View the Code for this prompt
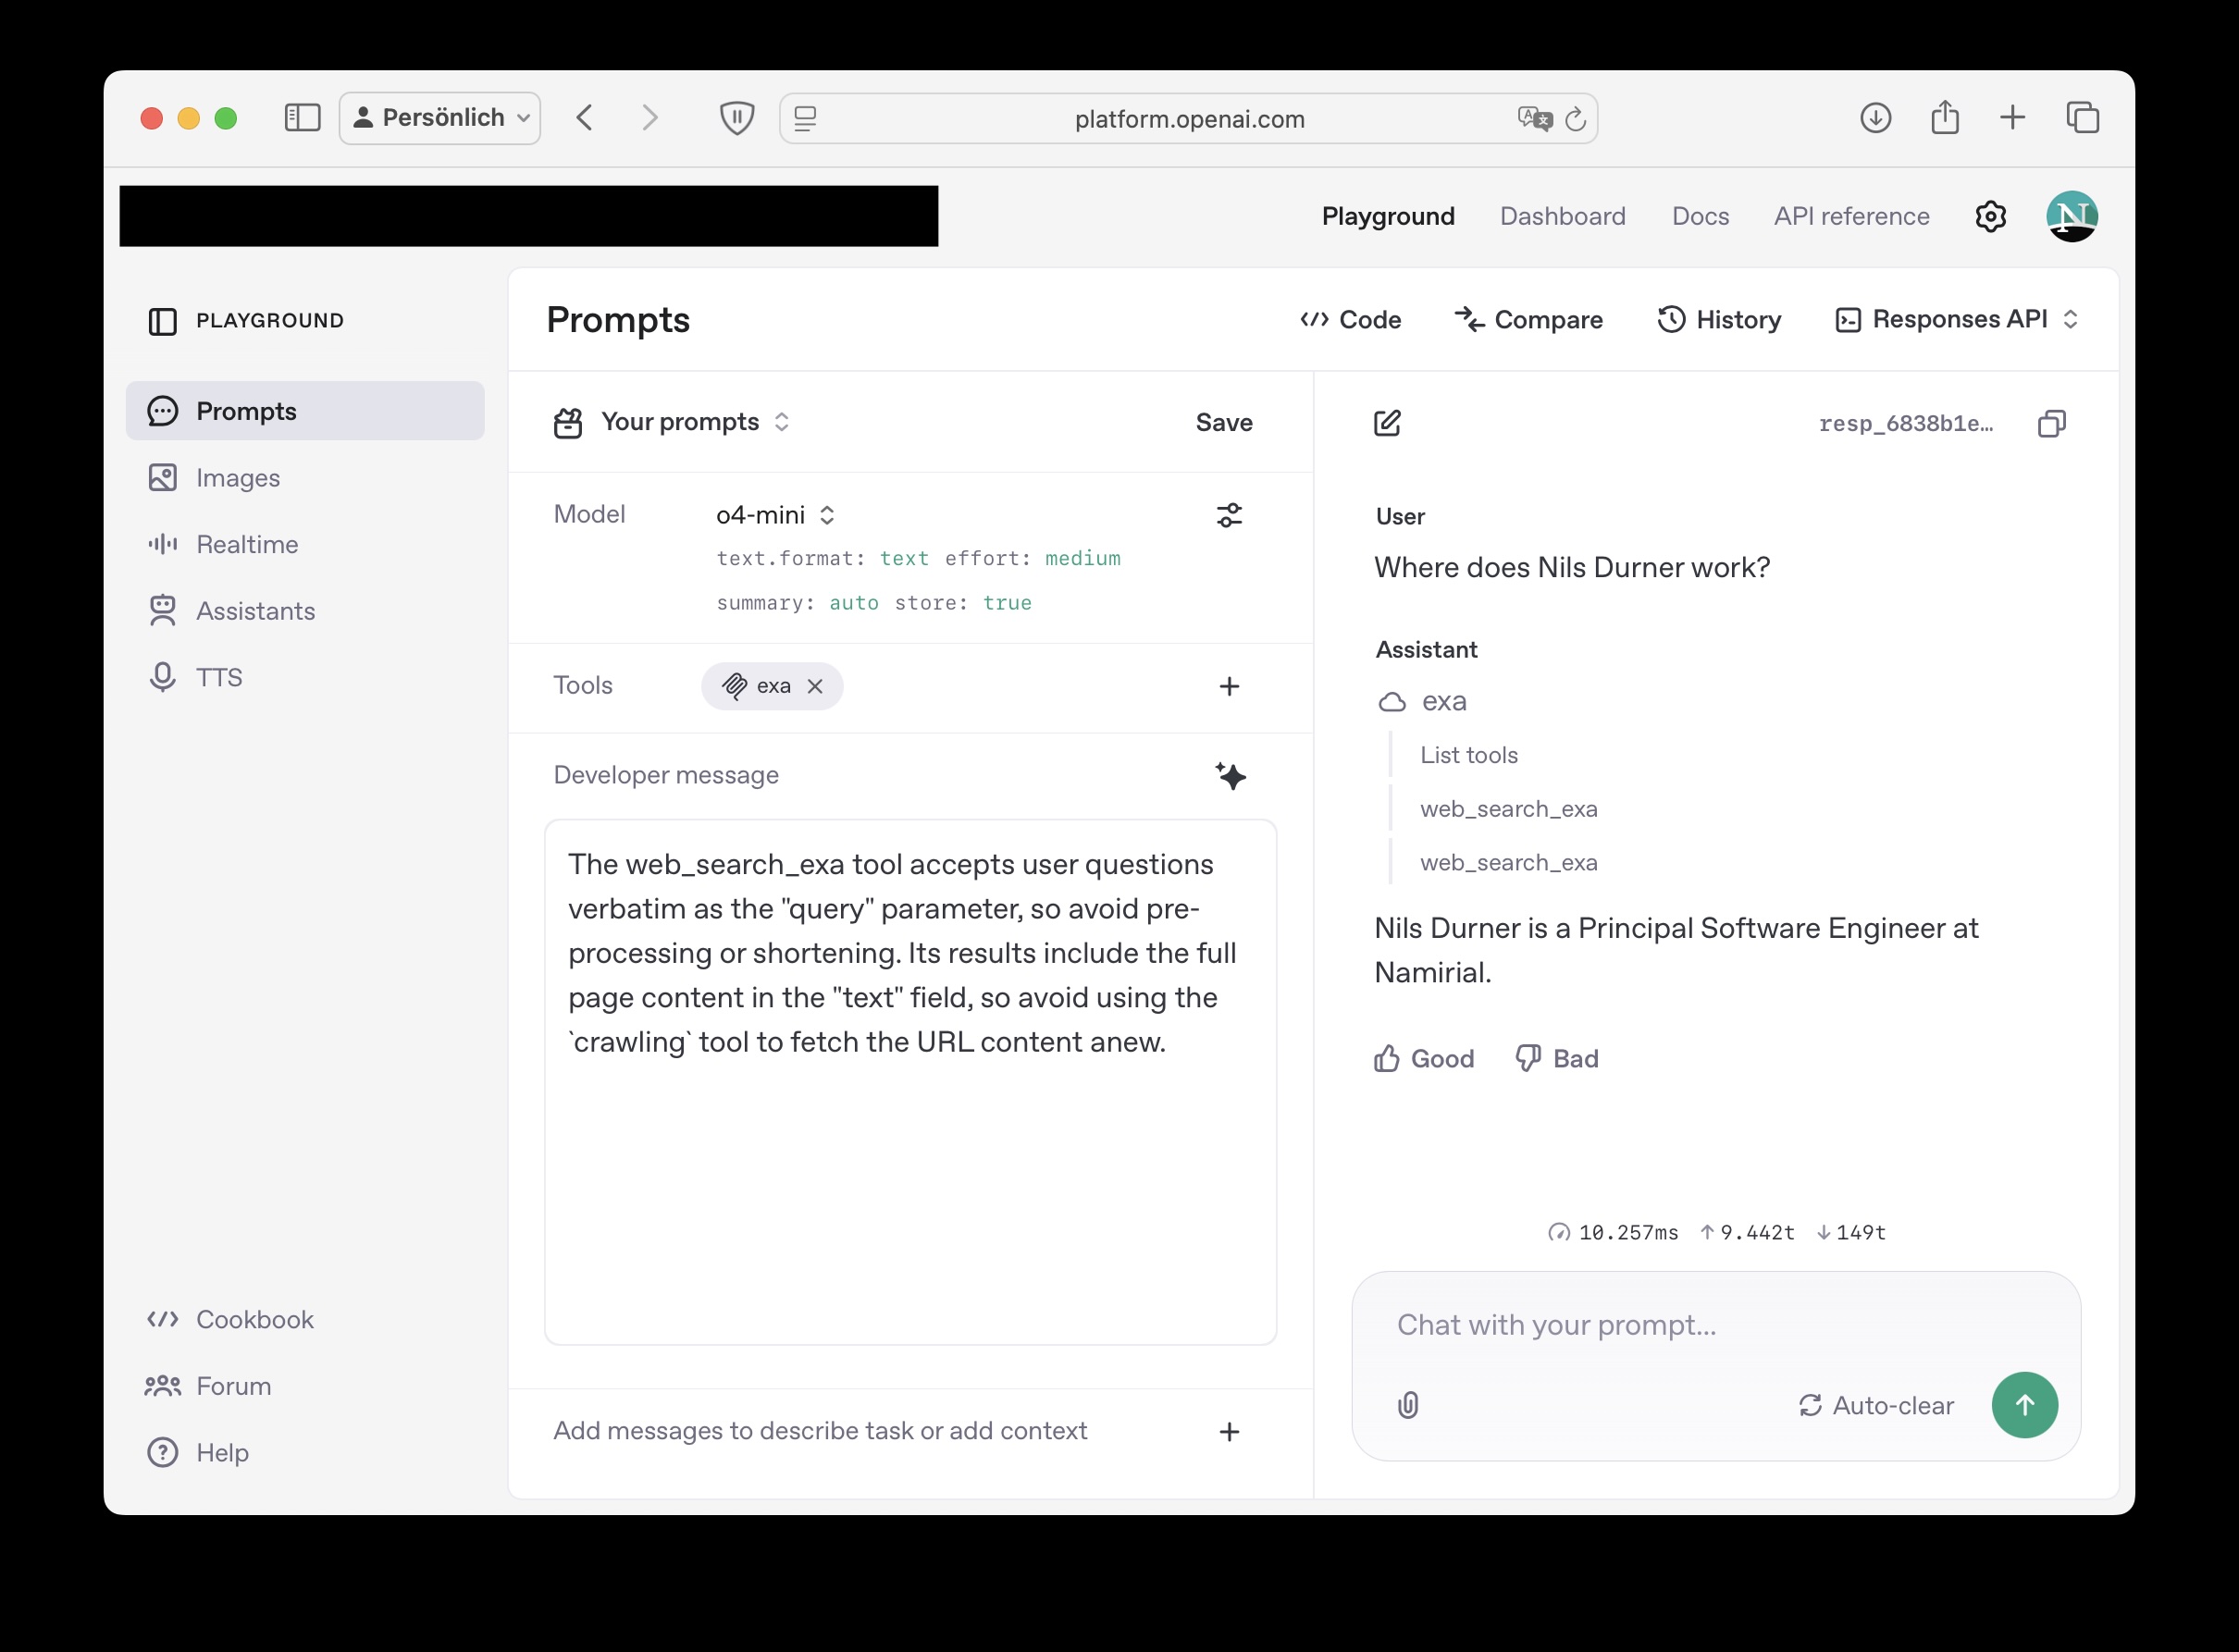 pyautogui.click(x=1350, y=320)
